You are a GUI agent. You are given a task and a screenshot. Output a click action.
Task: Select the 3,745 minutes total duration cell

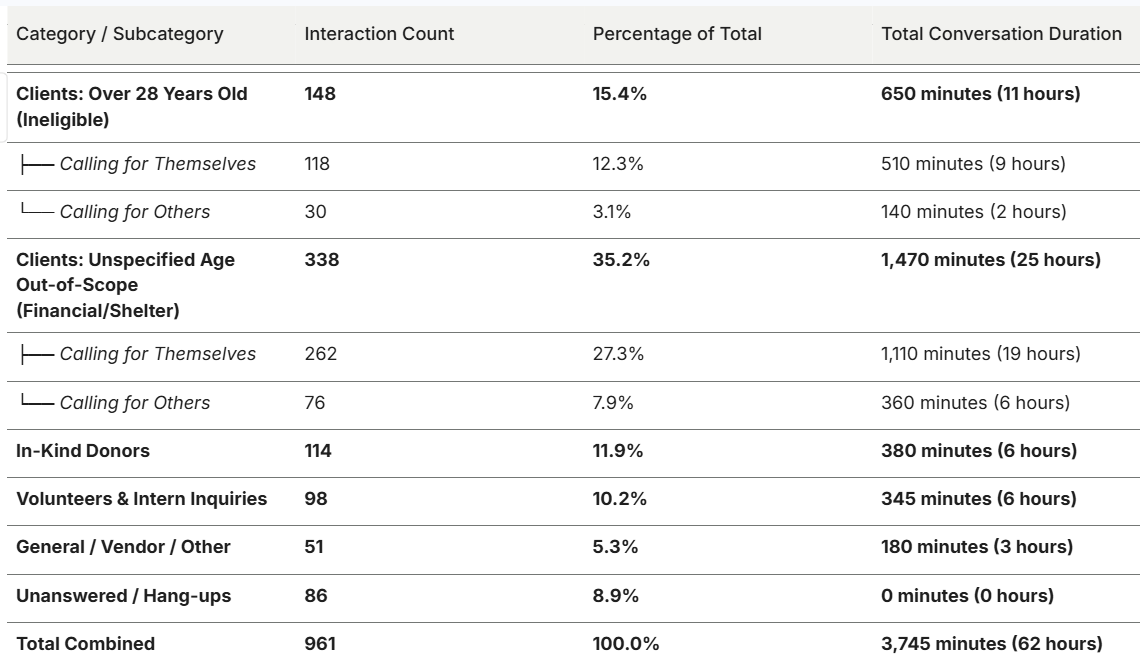992,644
